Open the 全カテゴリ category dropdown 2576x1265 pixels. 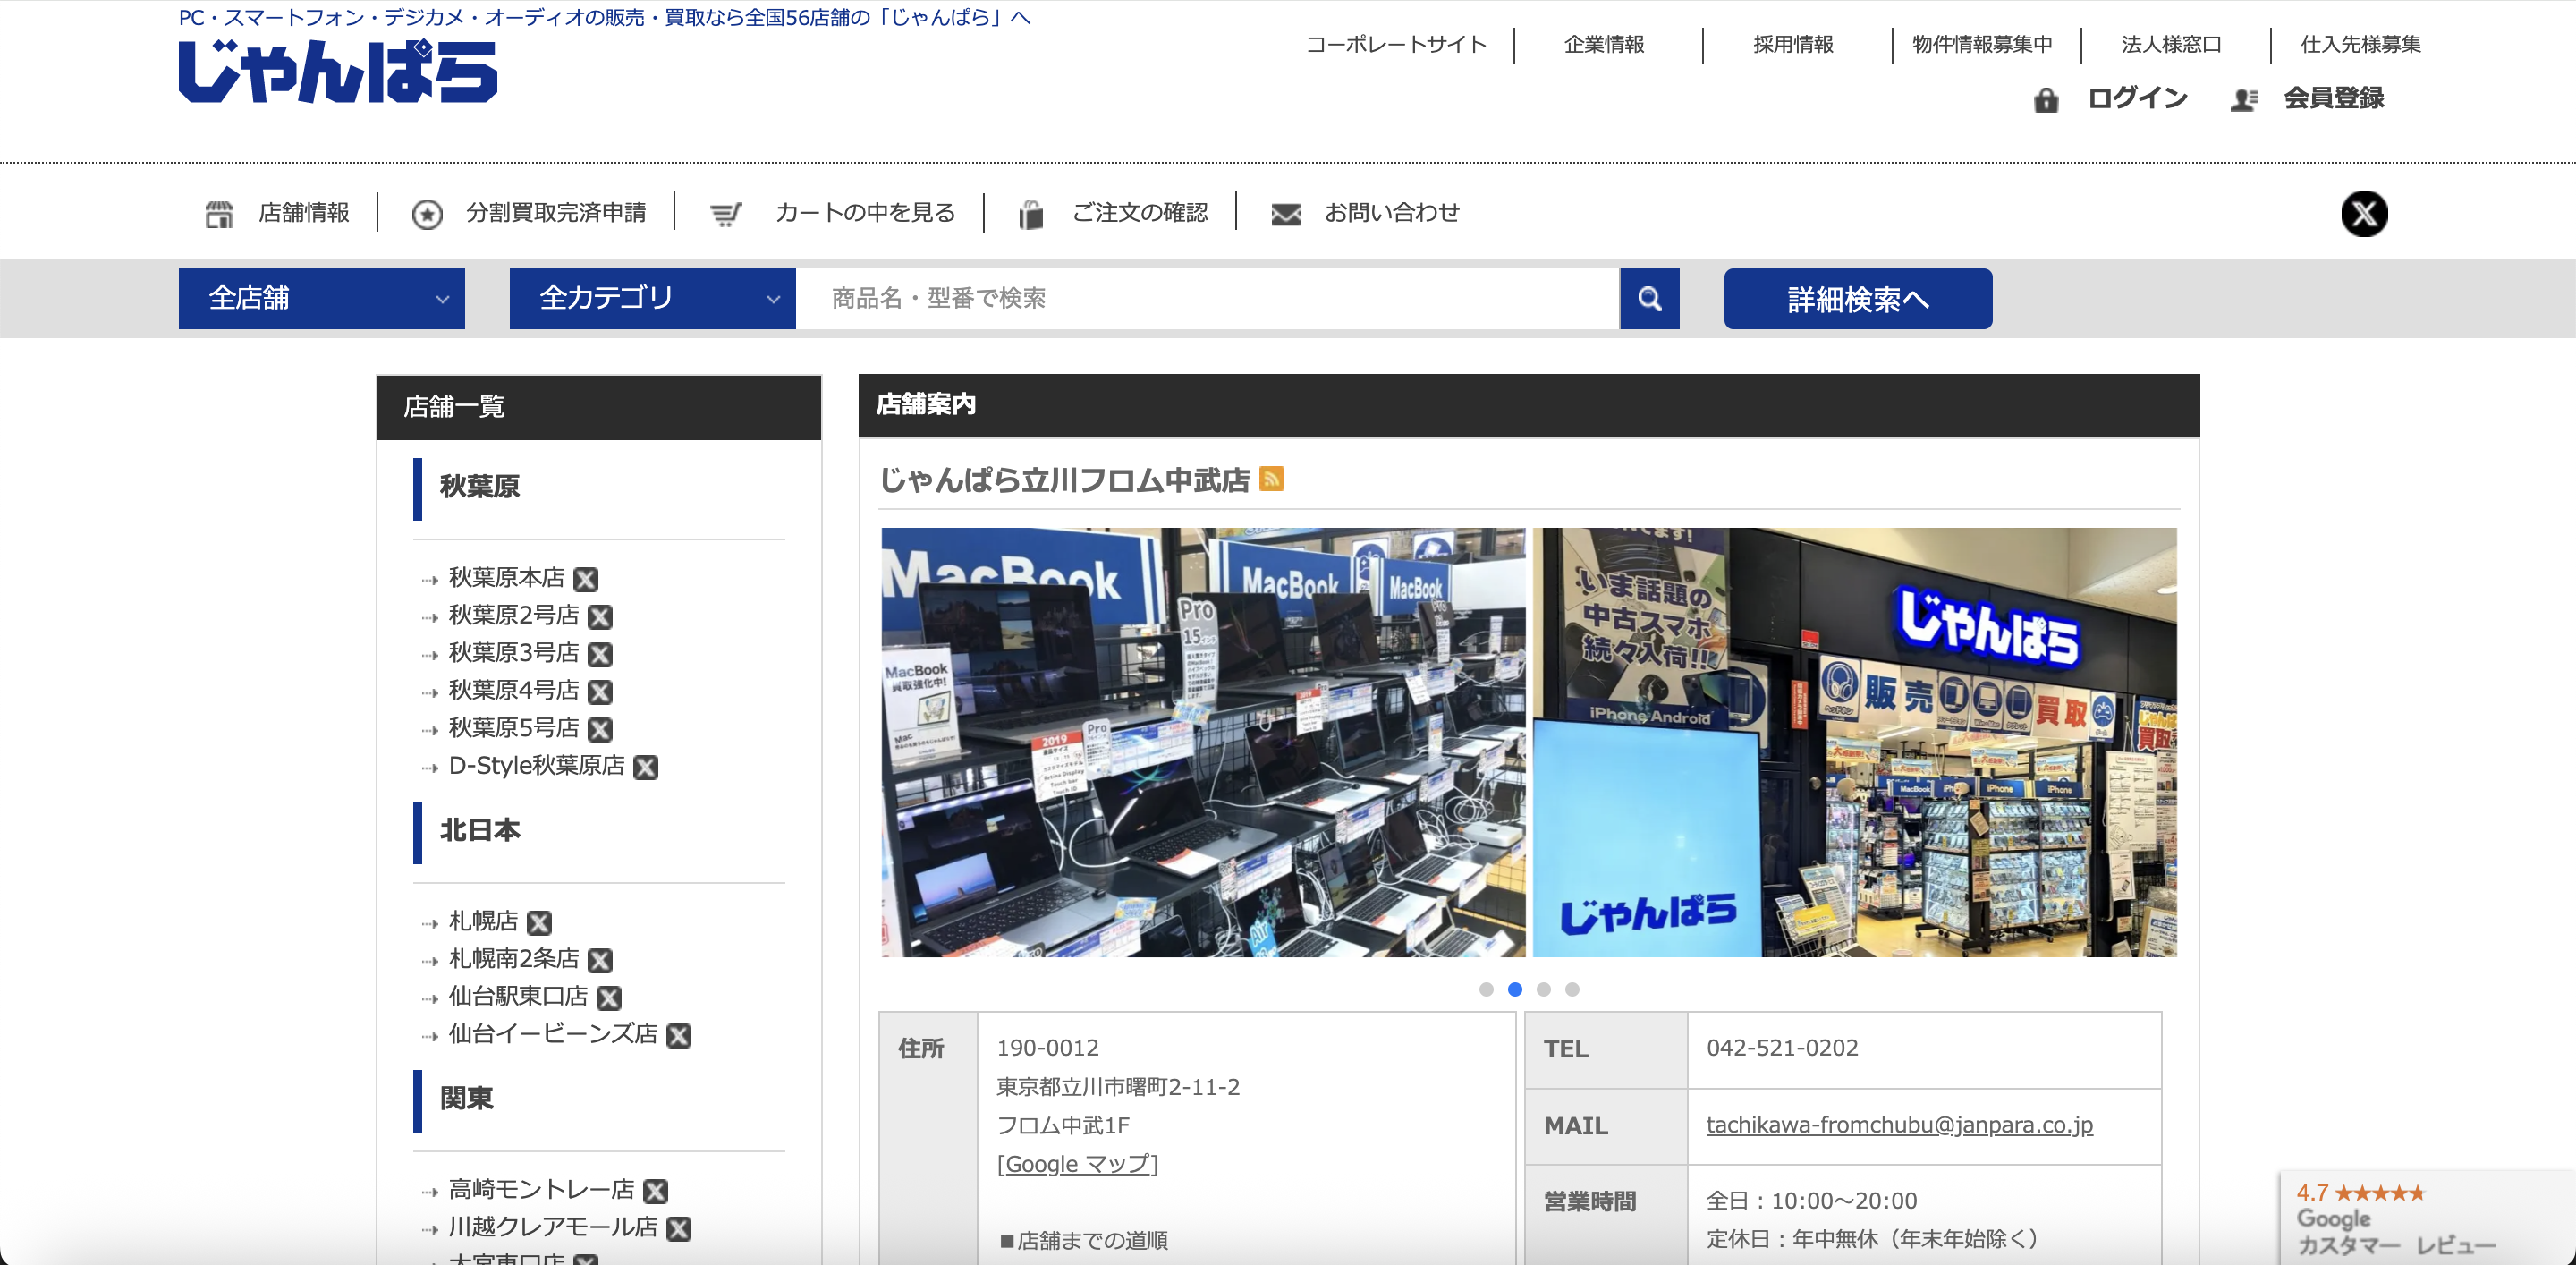pos(652,298)
